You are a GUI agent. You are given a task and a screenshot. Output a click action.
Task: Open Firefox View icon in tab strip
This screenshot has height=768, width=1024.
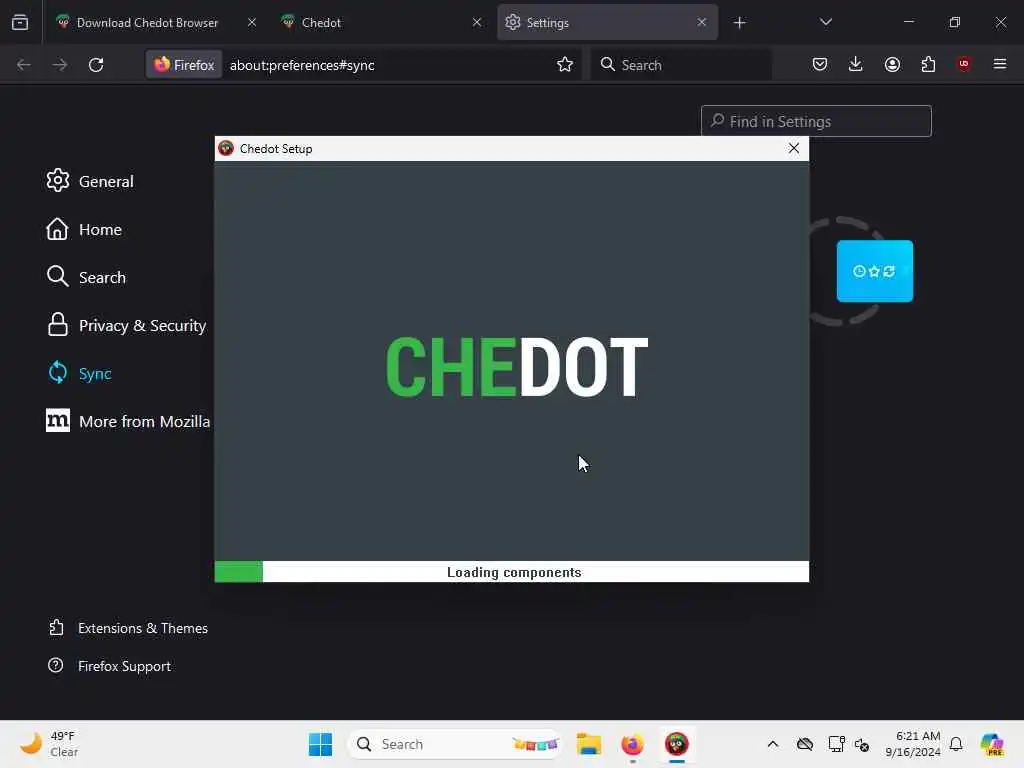tap(20, 22)
